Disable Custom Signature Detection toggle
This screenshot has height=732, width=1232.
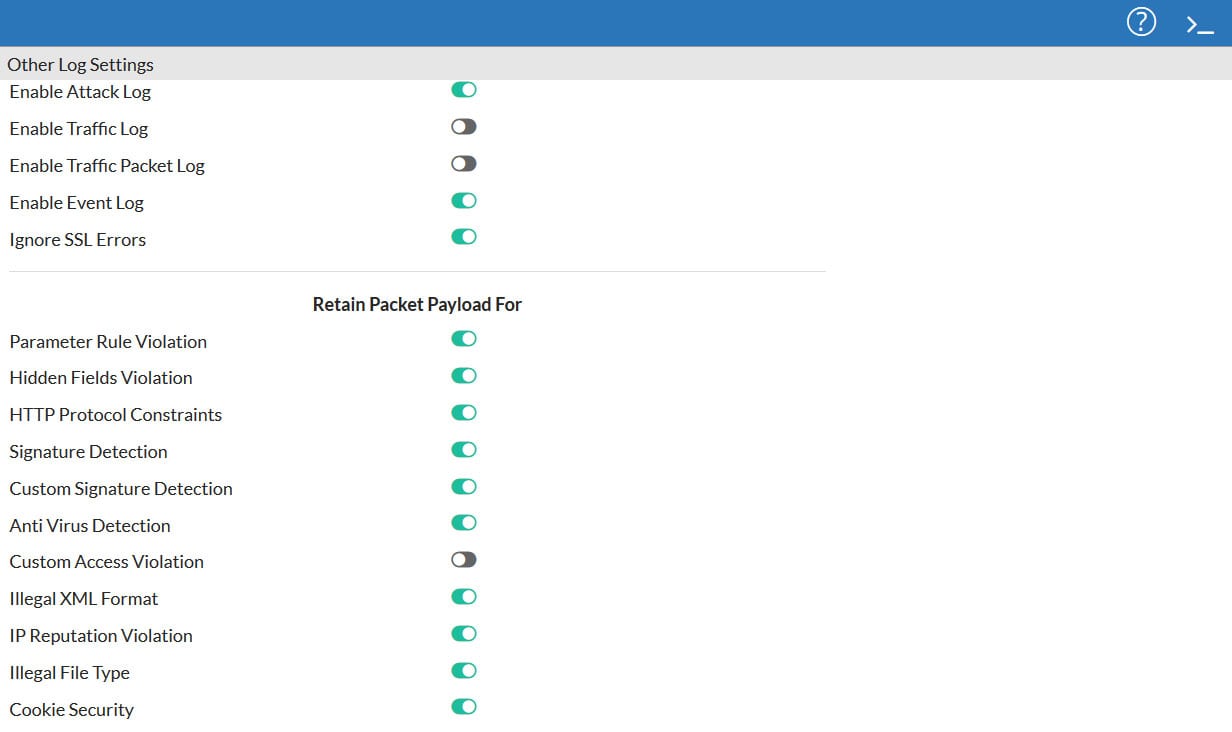(463, 487)
